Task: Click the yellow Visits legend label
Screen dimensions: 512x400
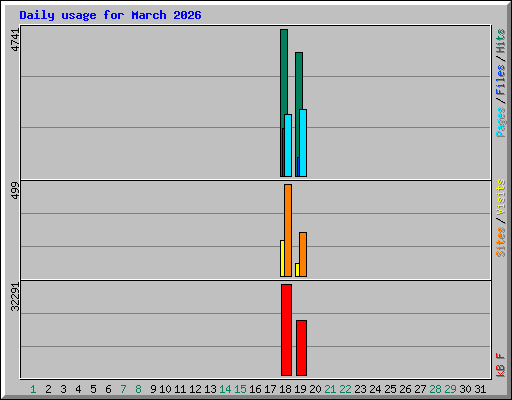Action: (500, 197)
